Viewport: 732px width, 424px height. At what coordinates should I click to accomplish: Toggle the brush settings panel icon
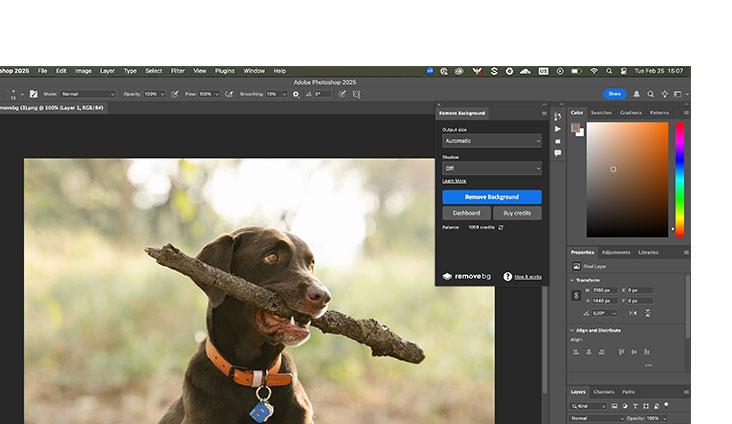[x=34, y=94]
